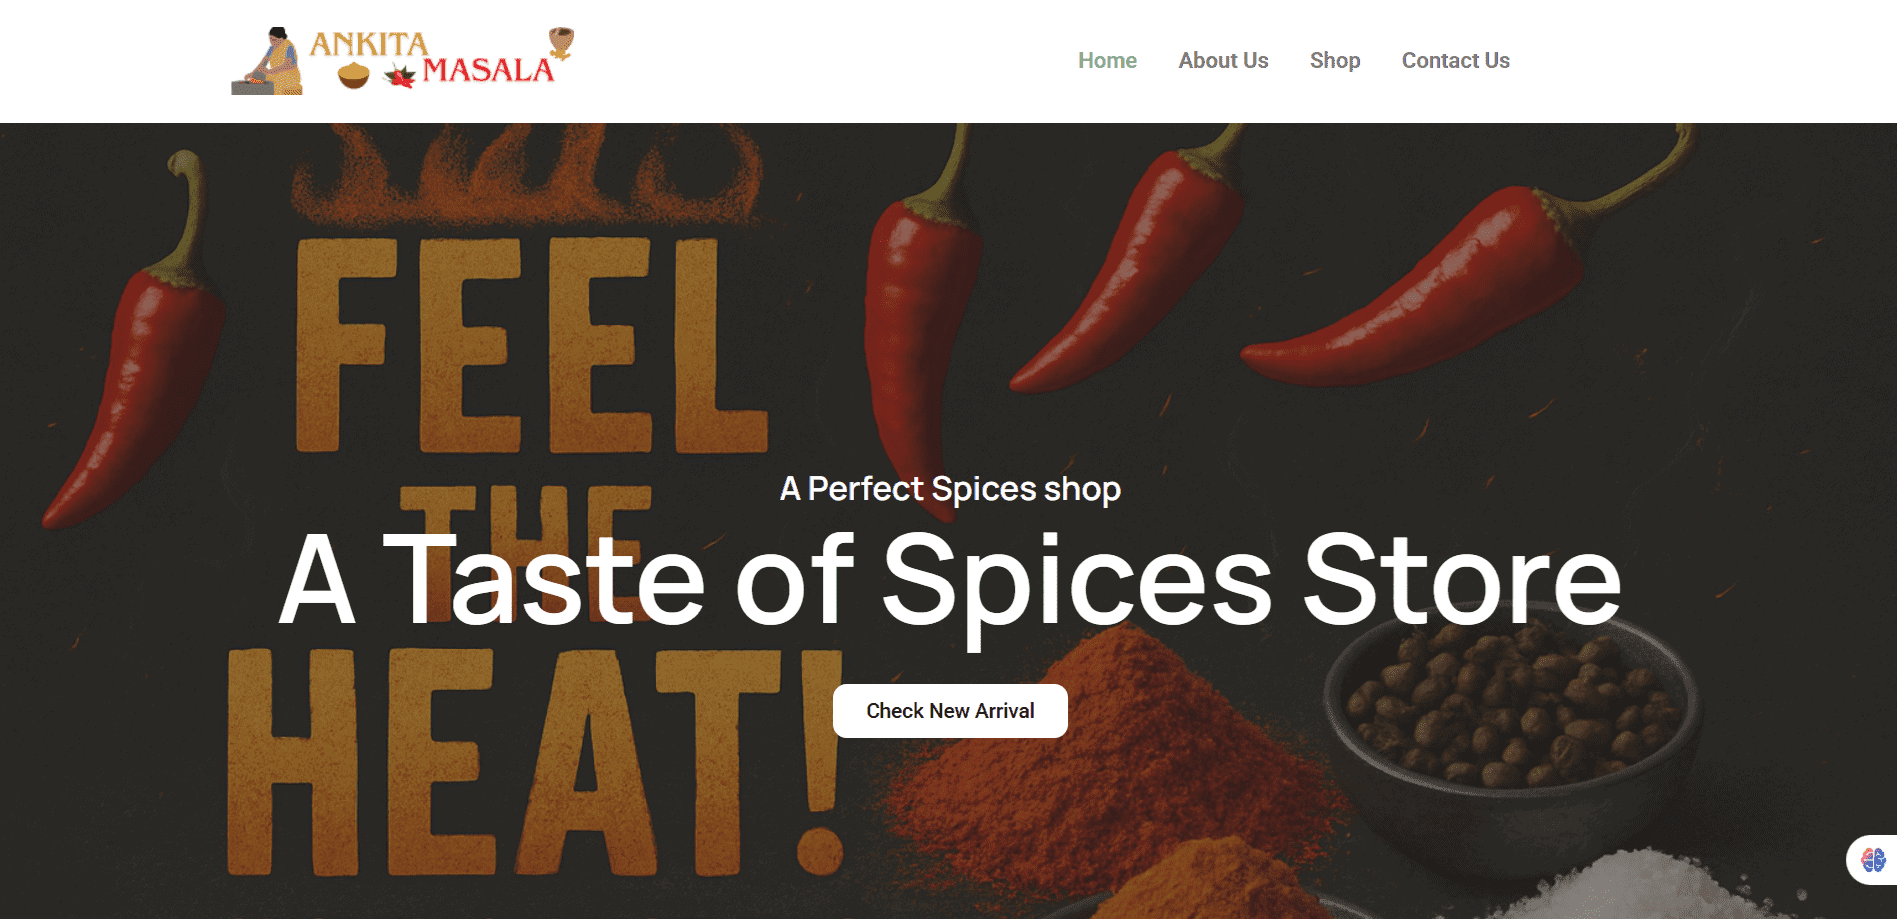Click the spice bowl icon in logo
1897x919 pixels.
point(353,75)
